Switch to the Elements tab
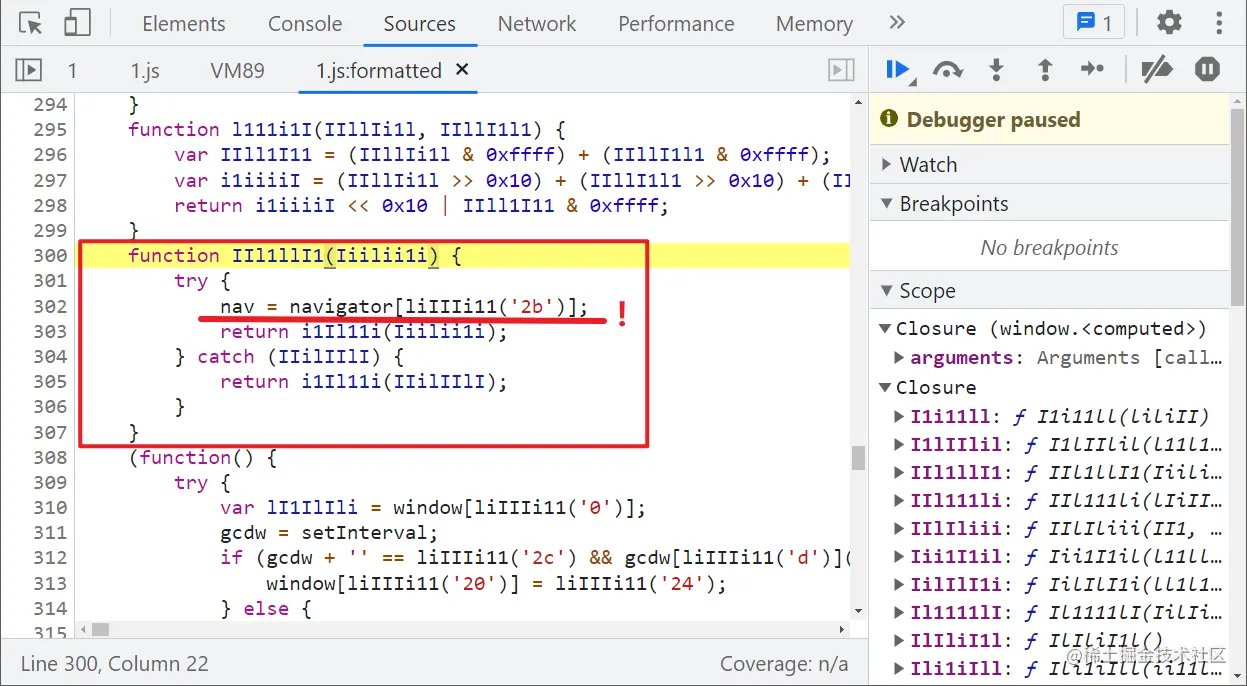This screenshot has width=1247, height=686. [184, 24]
